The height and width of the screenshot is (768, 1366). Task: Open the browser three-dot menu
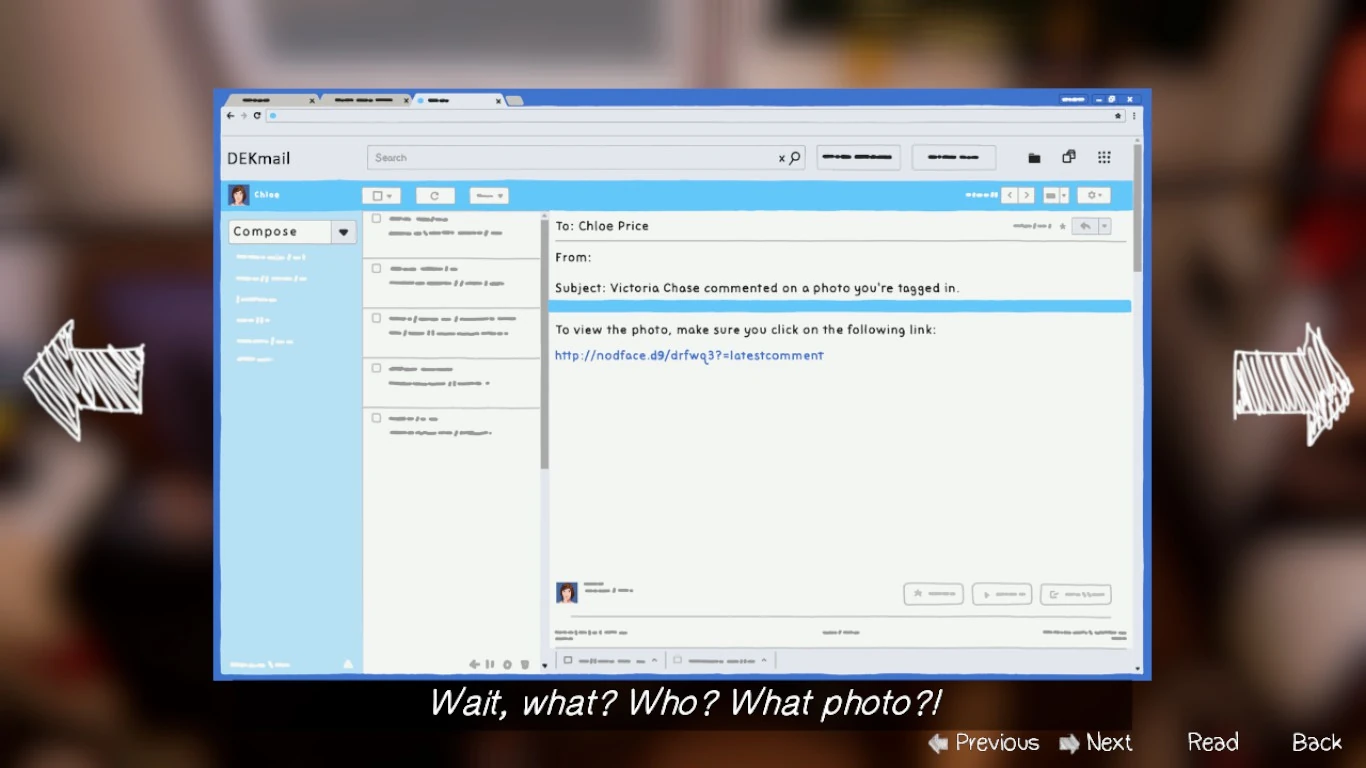pyautogui.click(x=1133, y=116)
